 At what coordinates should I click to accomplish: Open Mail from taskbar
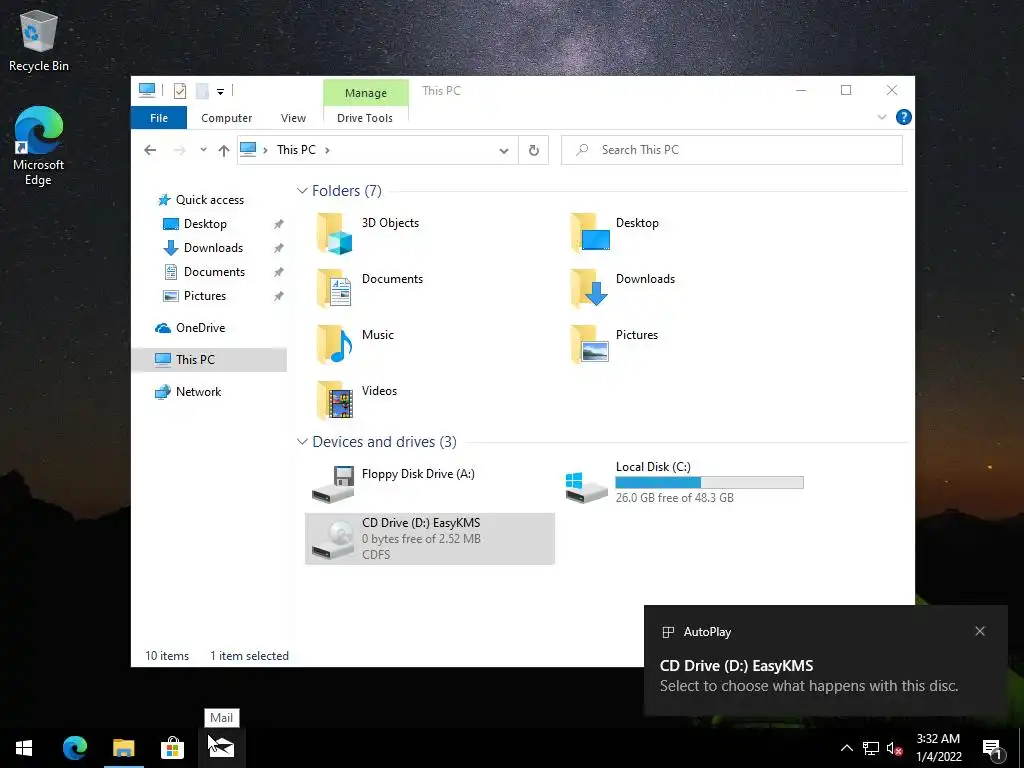[x=221, y=747]
